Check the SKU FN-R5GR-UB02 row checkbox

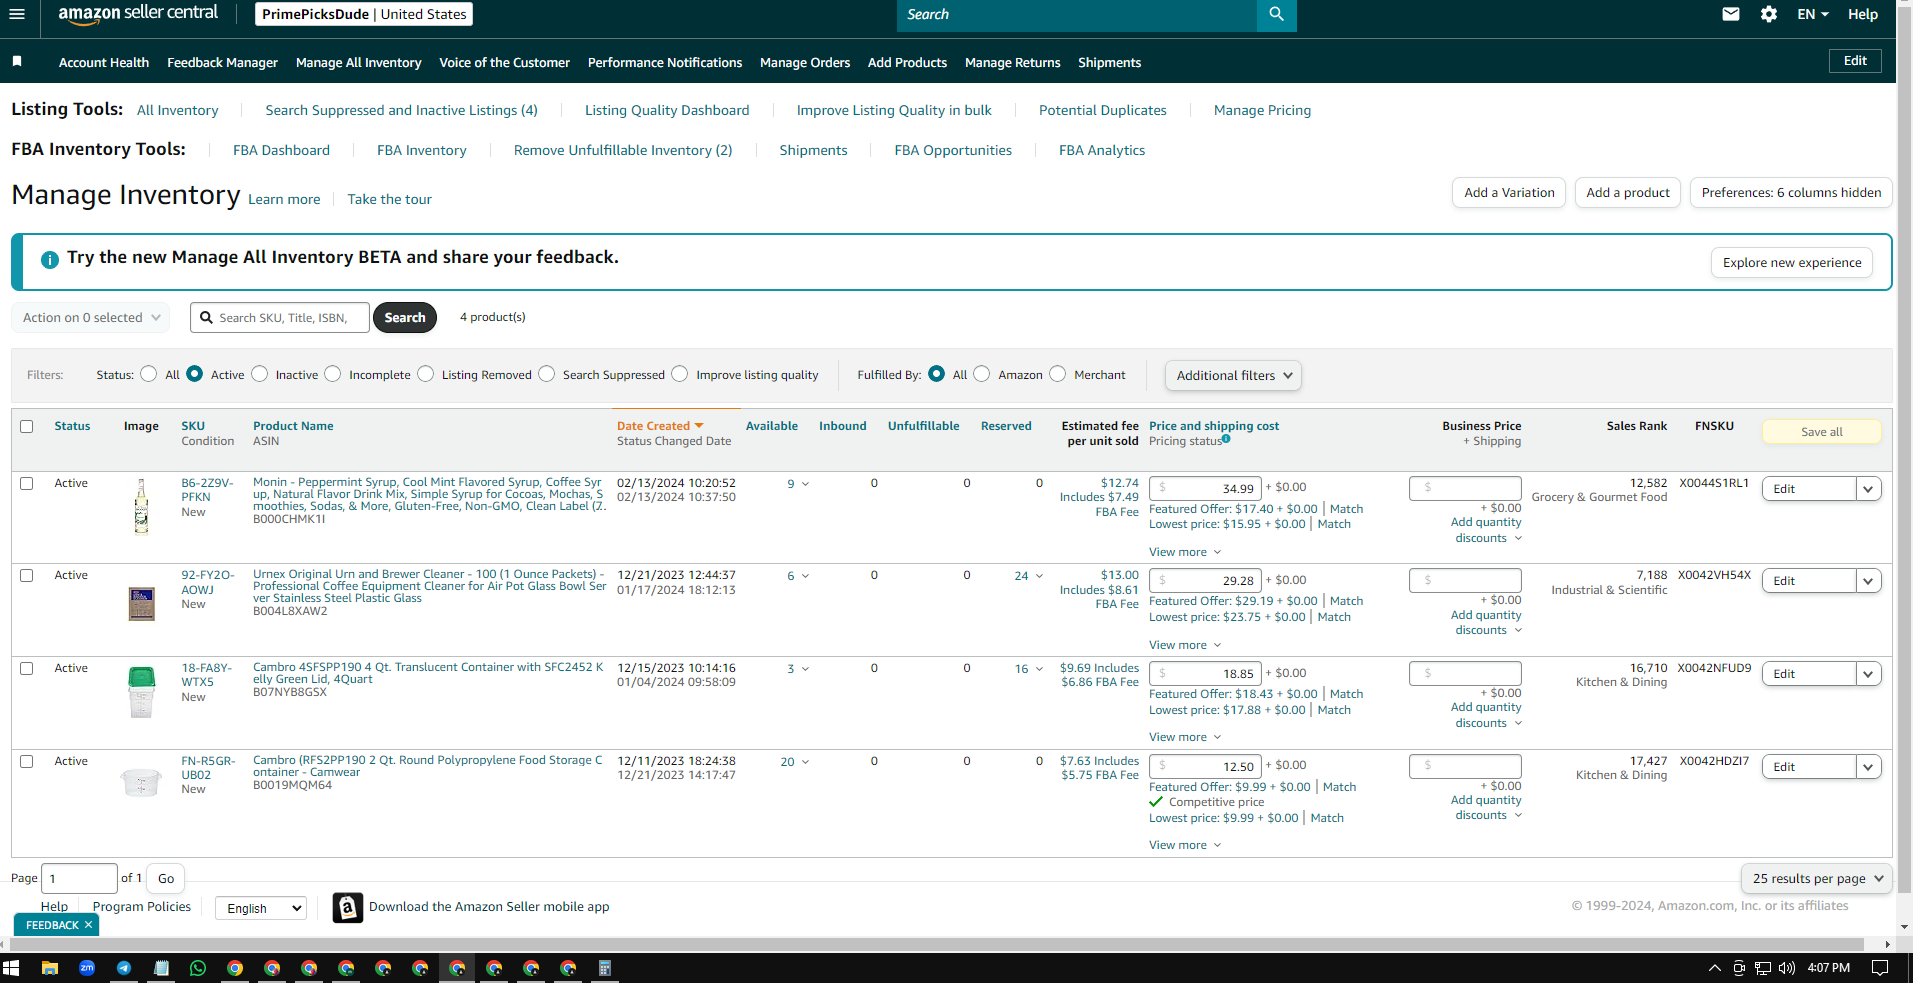27,761
